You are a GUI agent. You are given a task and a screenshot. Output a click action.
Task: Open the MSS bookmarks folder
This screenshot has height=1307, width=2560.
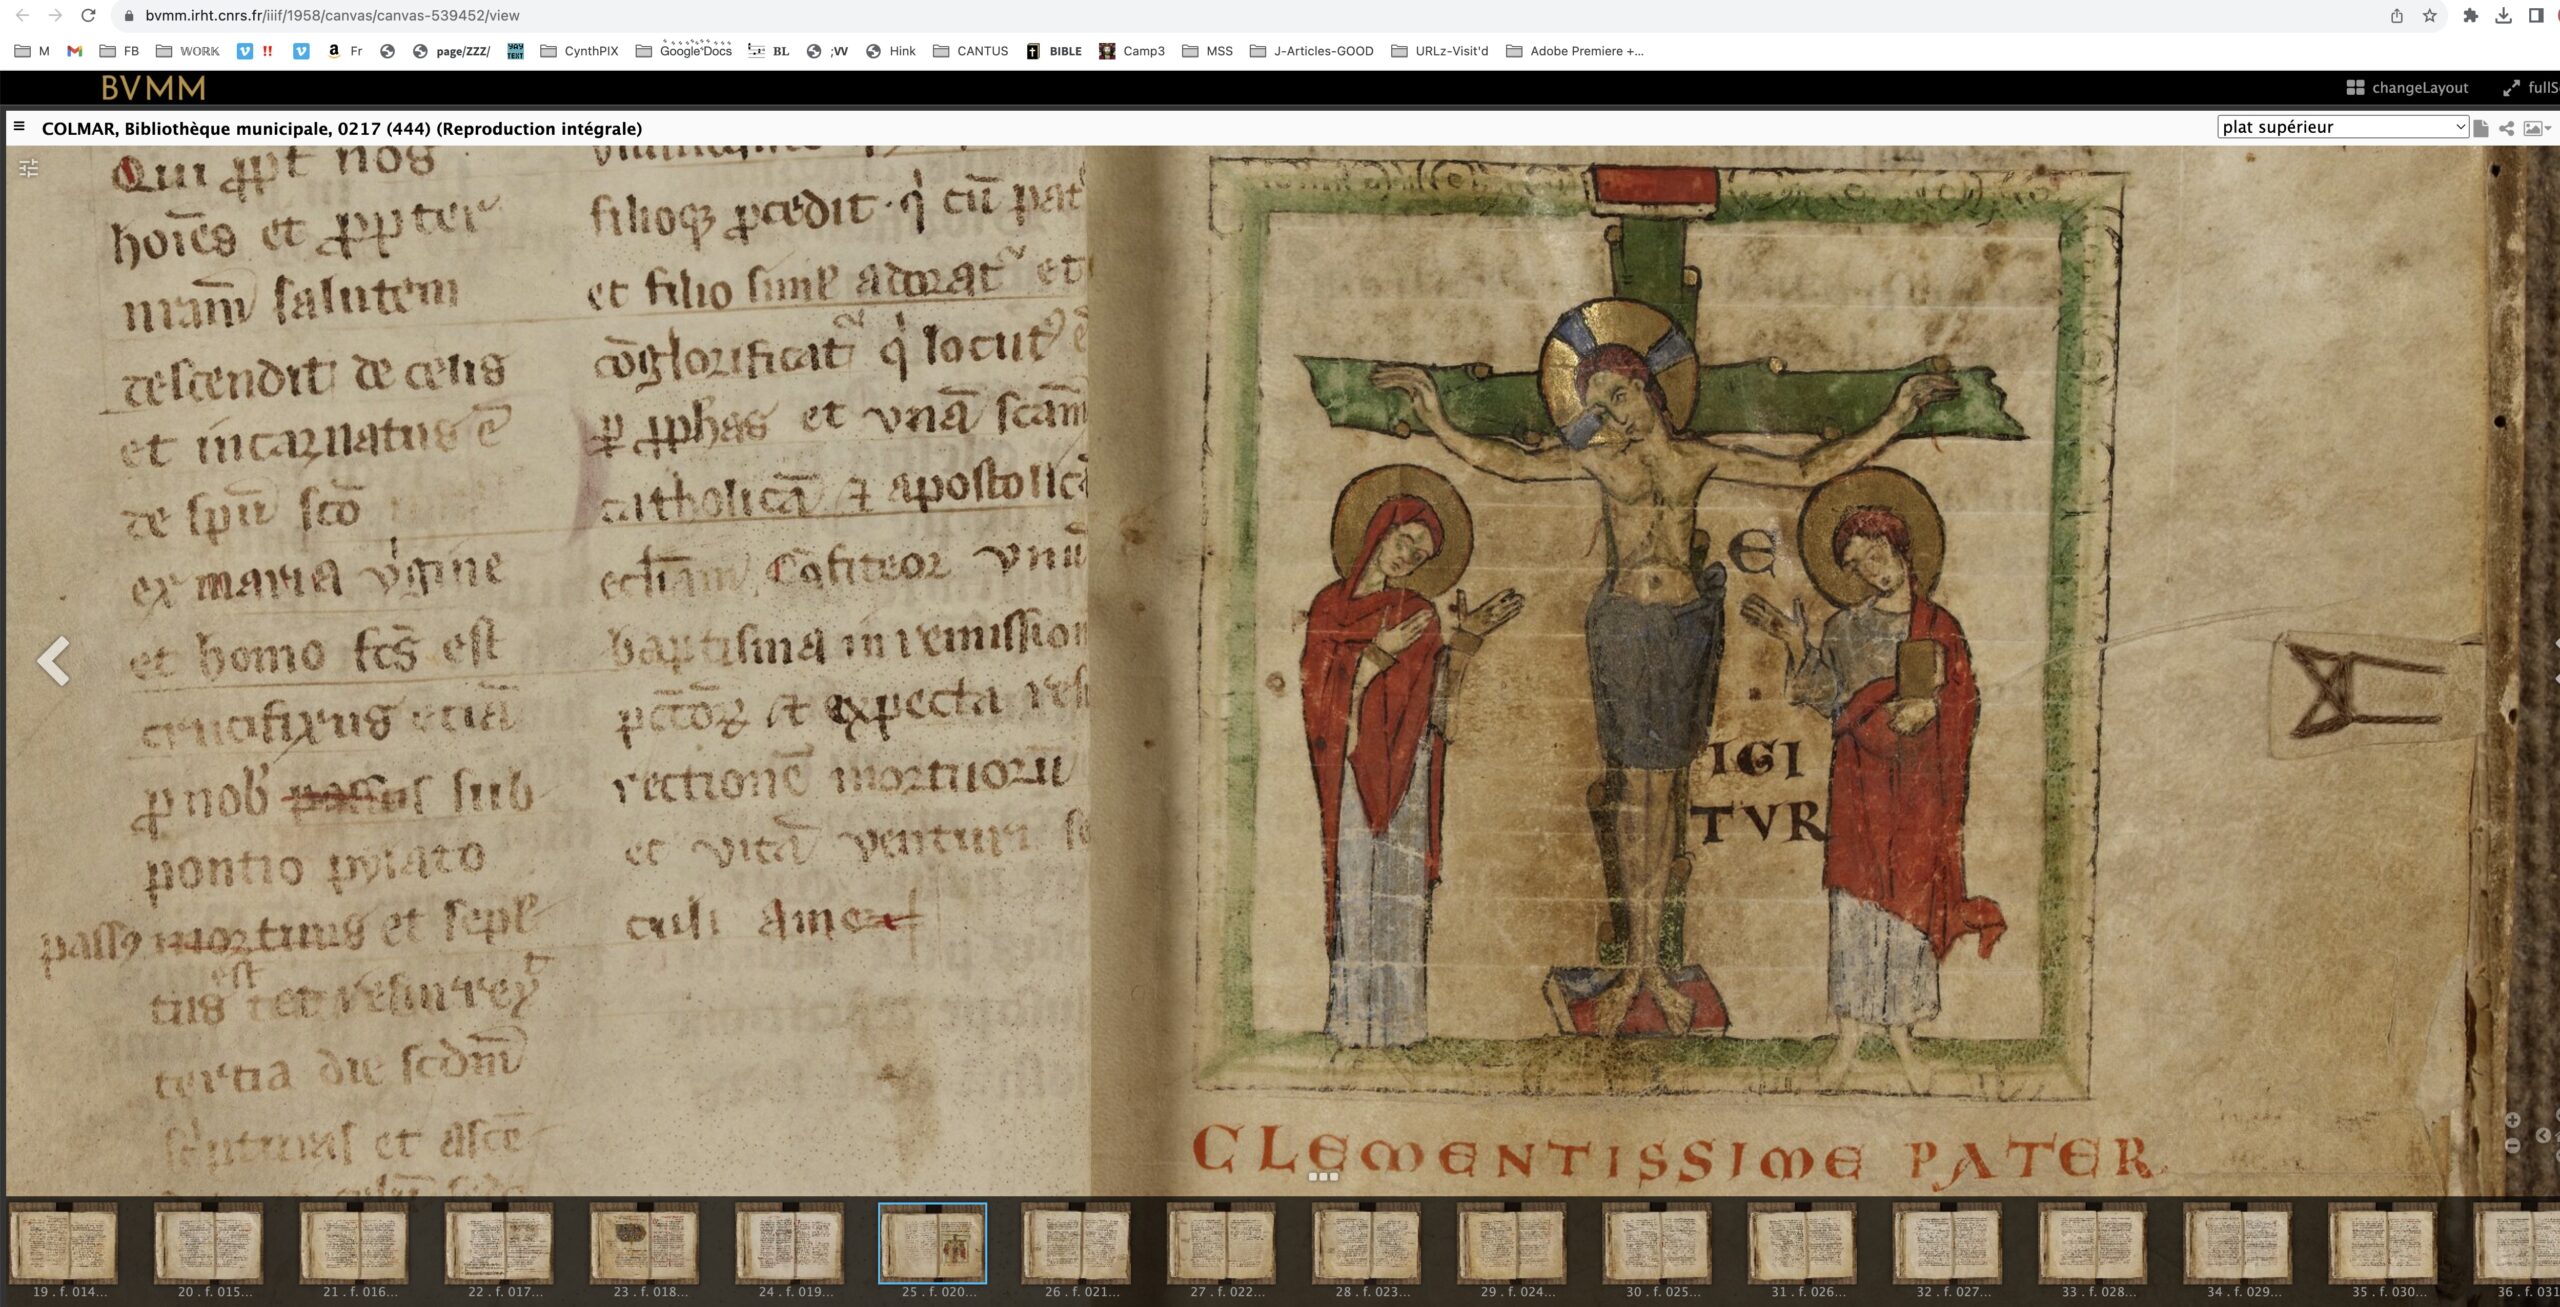[x=1207, y=51]
